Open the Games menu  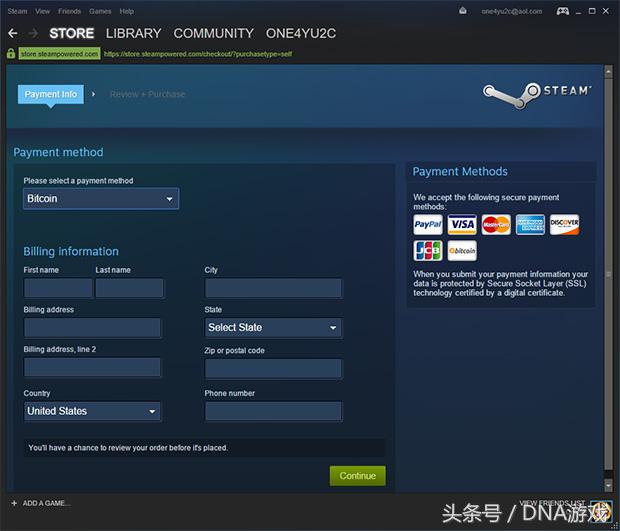point(100,11)
